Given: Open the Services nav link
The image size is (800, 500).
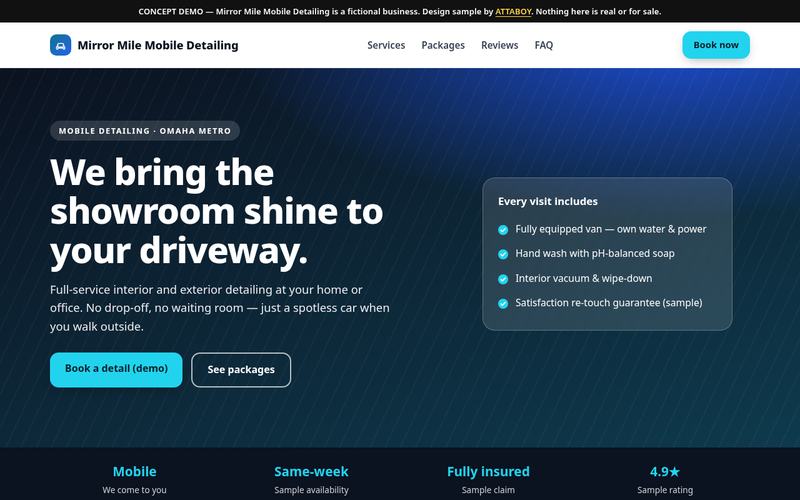Looking at the screenshot, I should tap(386, 45).
